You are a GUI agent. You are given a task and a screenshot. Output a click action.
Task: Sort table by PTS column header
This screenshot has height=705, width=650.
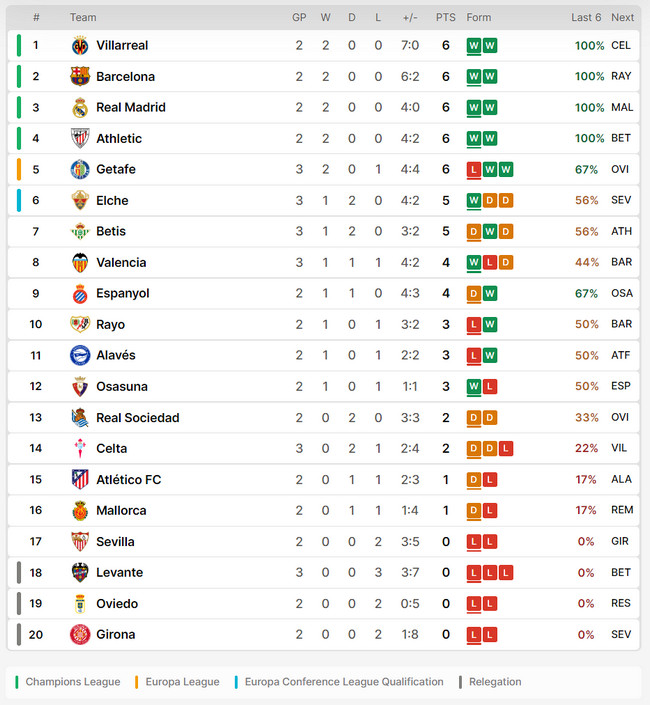(445, 18)
